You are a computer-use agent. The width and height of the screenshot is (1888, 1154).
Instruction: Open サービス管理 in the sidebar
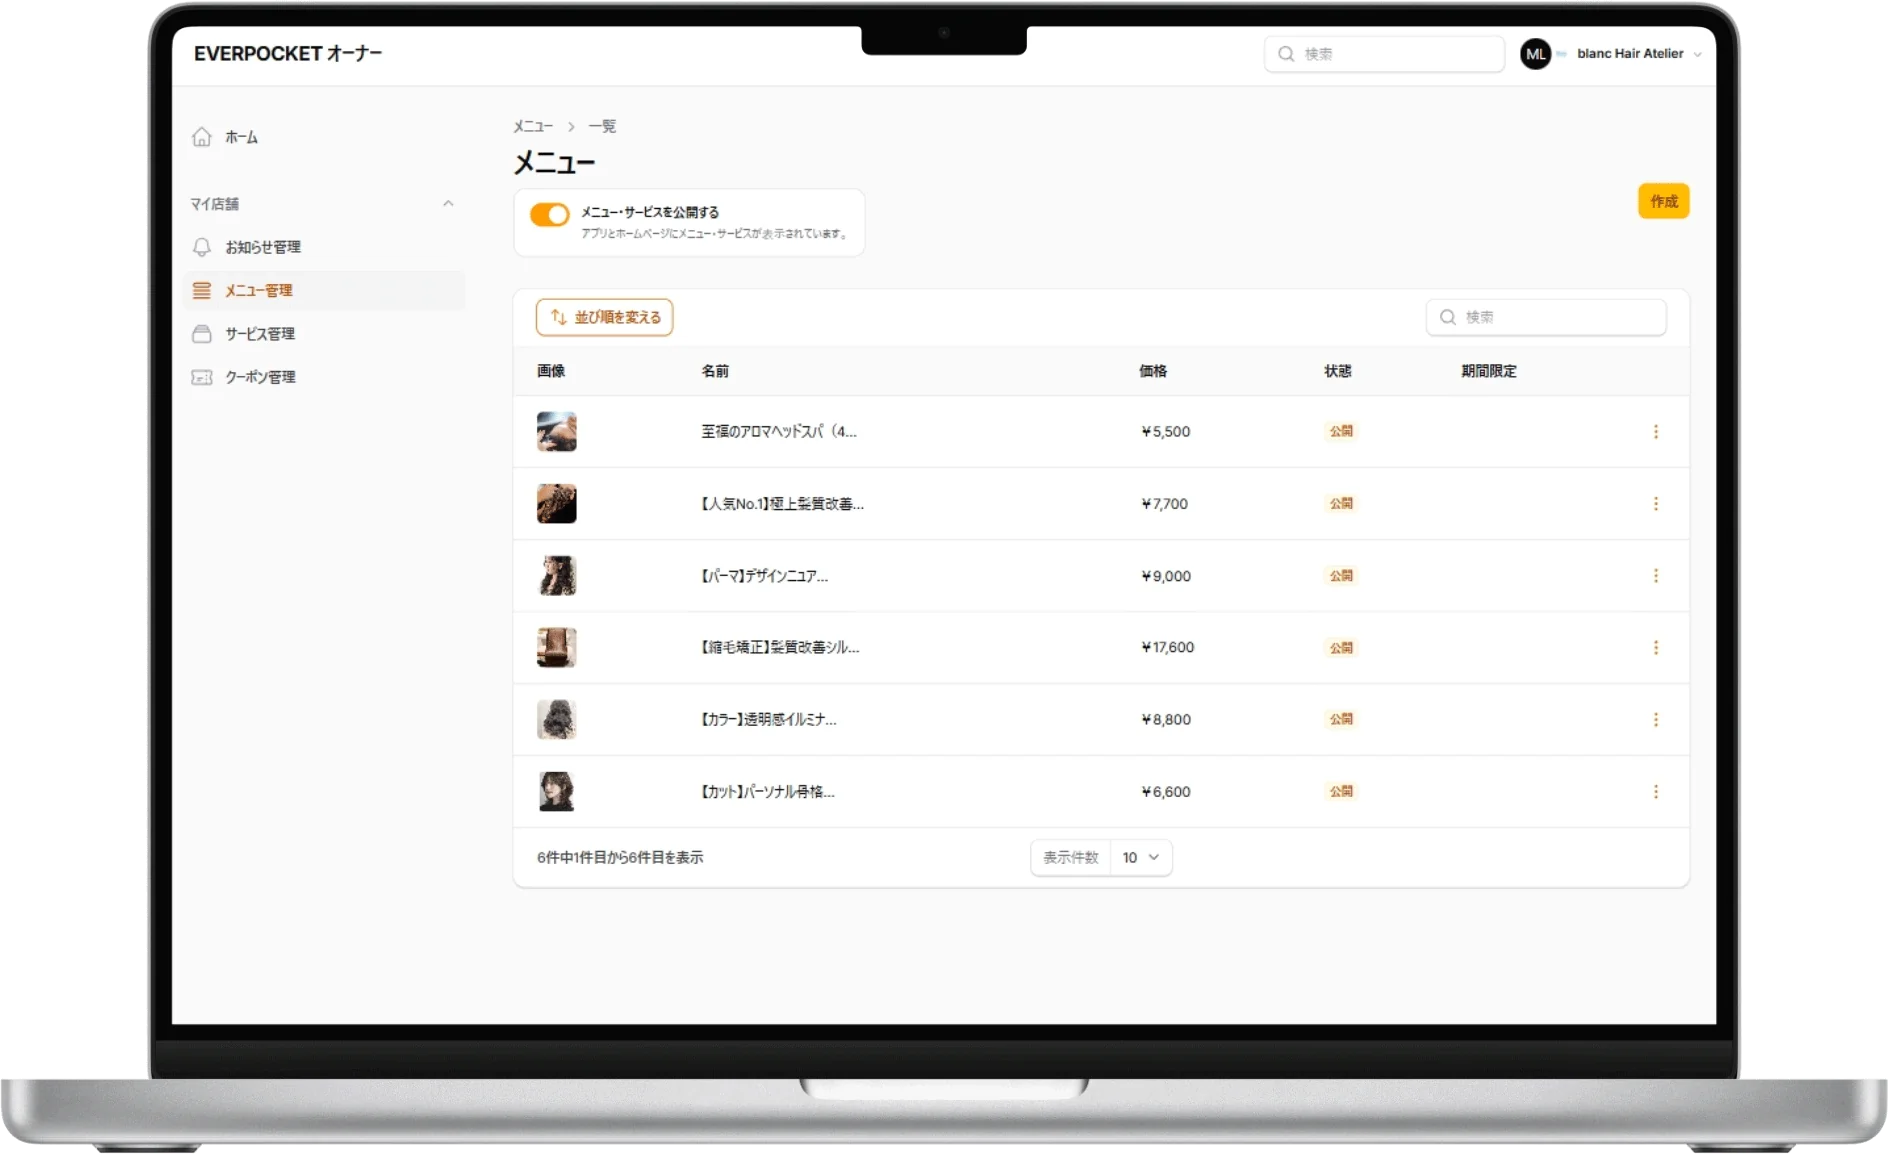click(x=325, y=334)
